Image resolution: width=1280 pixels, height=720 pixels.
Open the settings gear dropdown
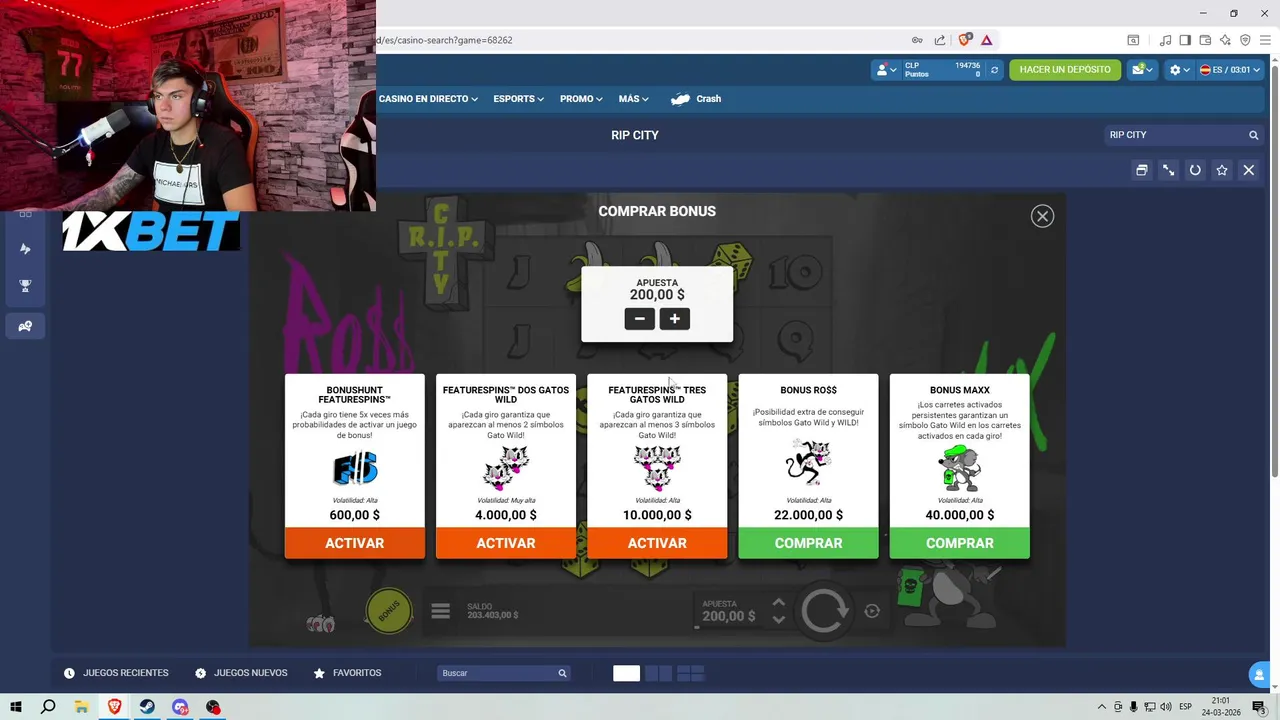coord(1179,70)
